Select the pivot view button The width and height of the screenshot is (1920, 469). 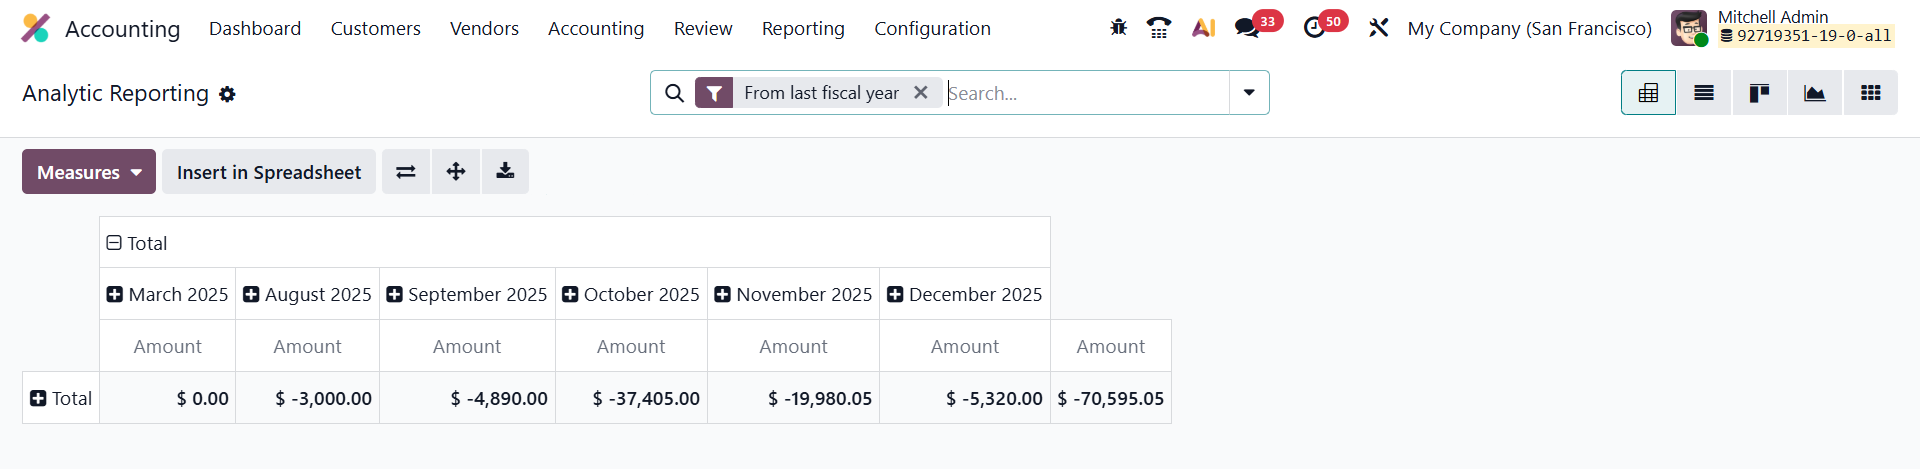(1648, 93)
